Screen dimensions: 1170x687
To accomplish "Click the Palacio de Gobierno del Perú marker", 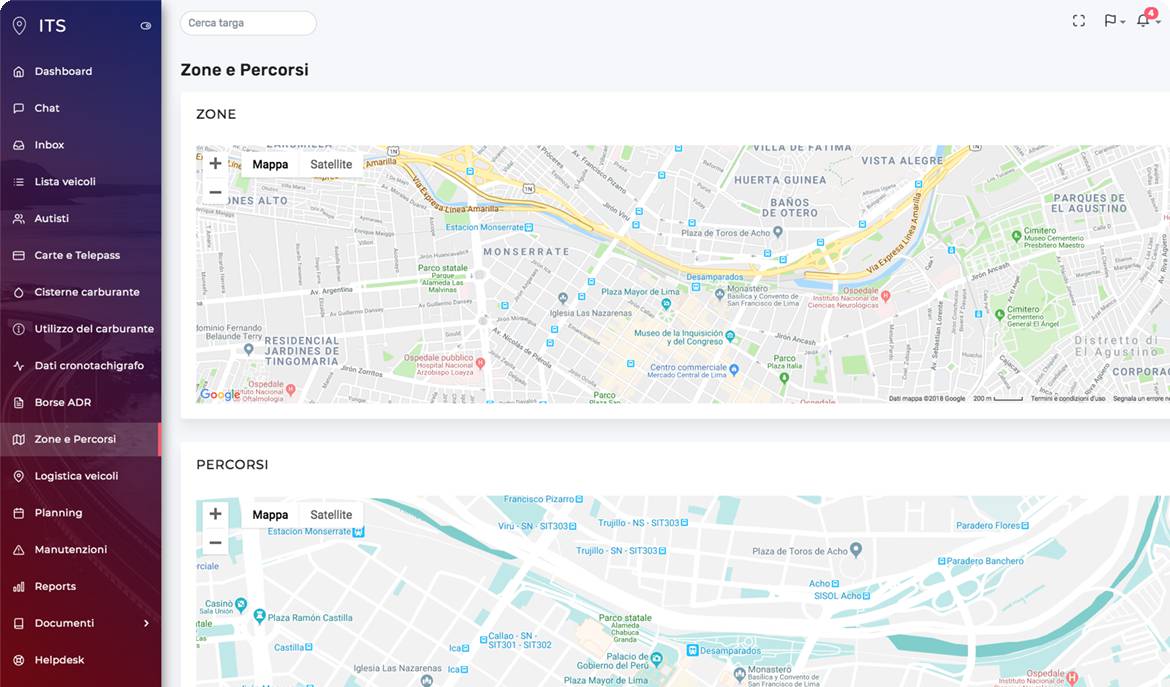I will [657, 659].
